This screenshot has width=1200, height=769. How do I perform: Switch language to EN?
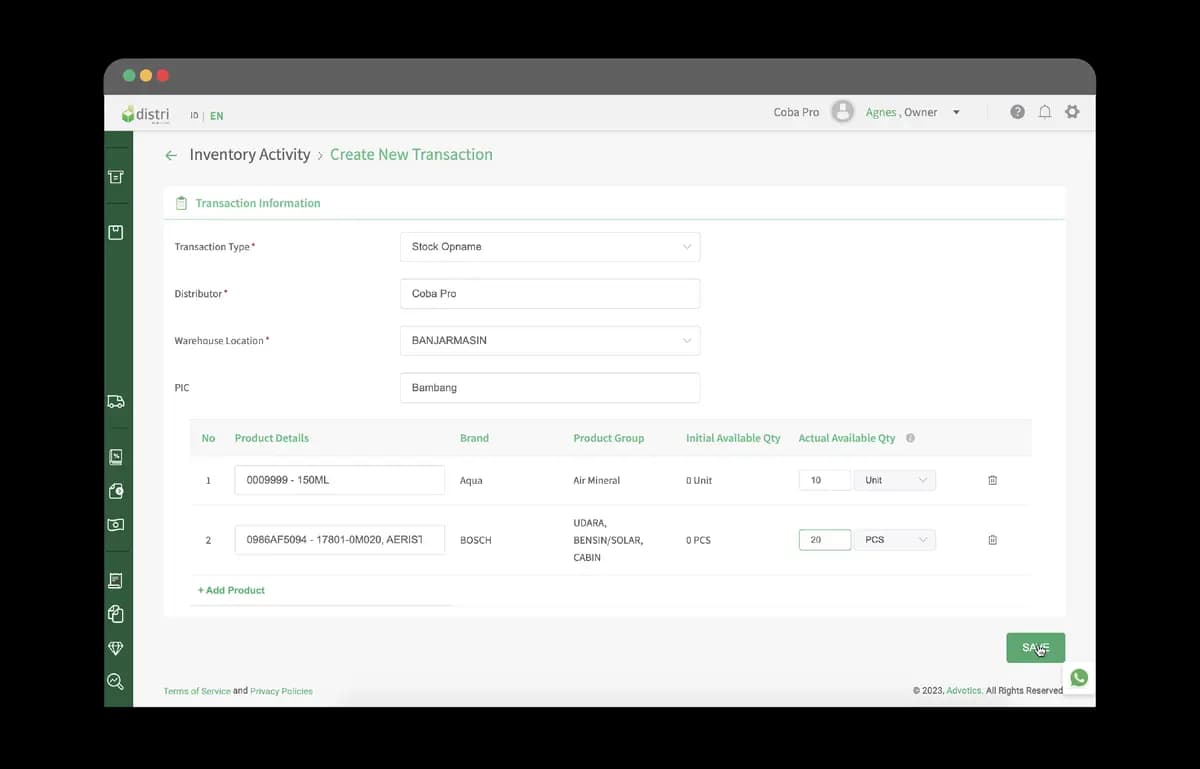tap(217, 116)
